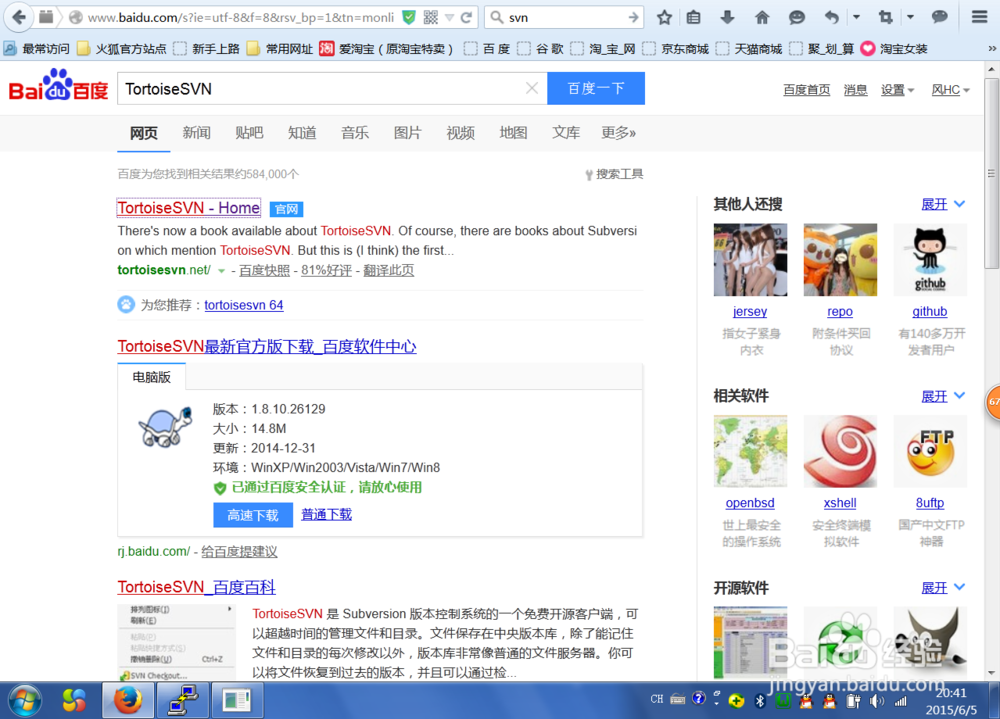The width and height of the screenshot is (1000, 719).
Task: Expand the 其他人还搜 section with 展开
Action: pyautogui.click(x=943, y=204)
